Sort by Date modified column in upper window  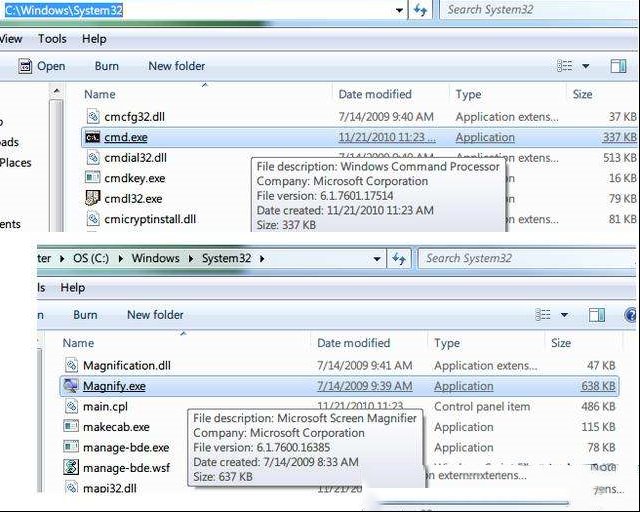click(375, 94)
